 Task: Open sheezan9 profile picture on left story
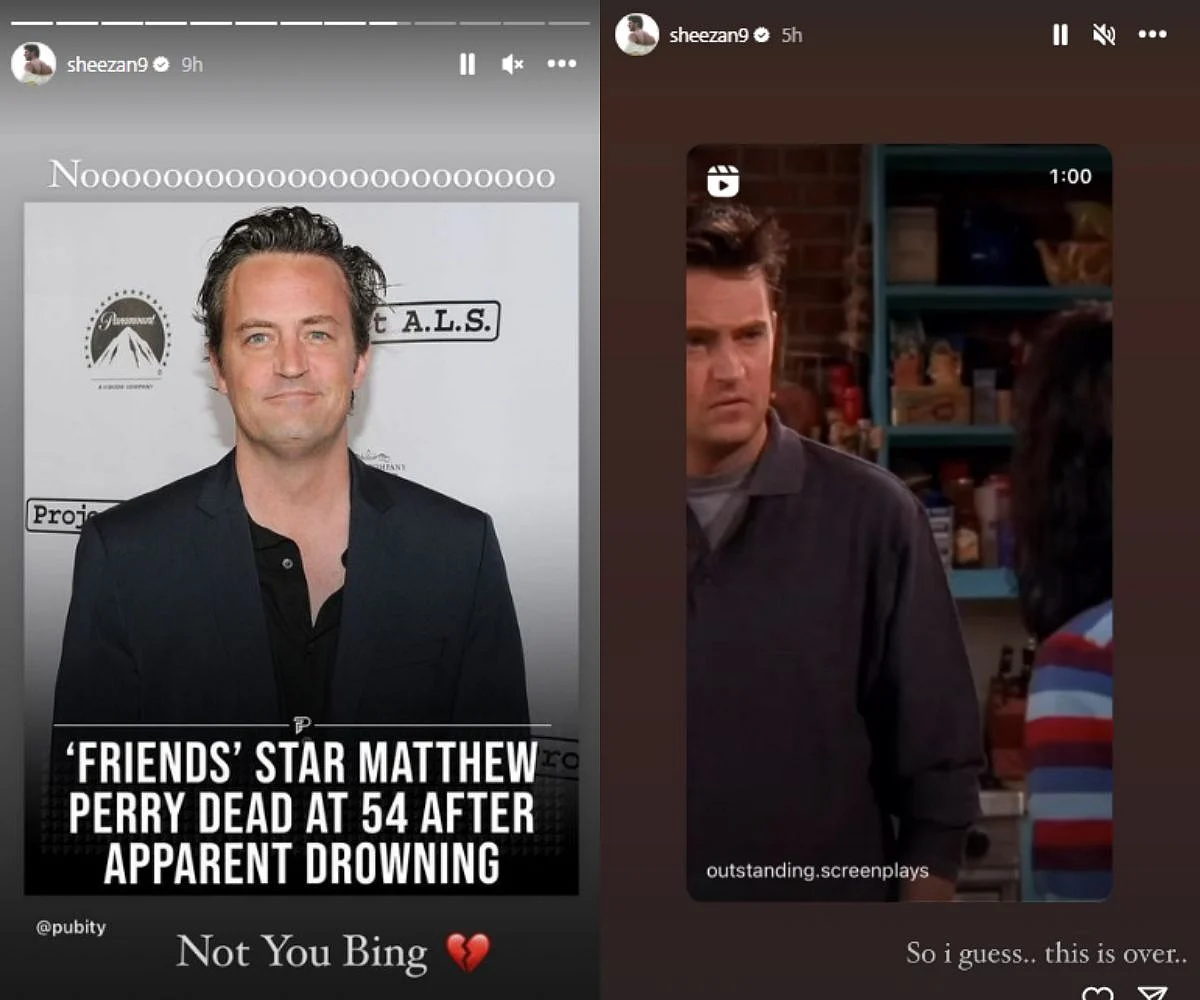point(33,63)
